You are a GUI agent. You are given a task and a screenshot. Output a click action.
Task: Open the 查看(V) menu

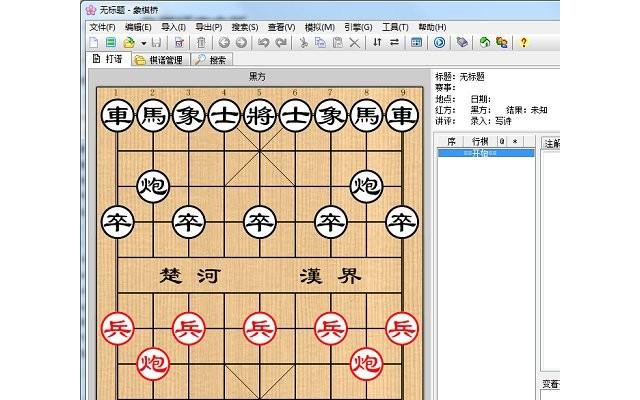(281, 27)
